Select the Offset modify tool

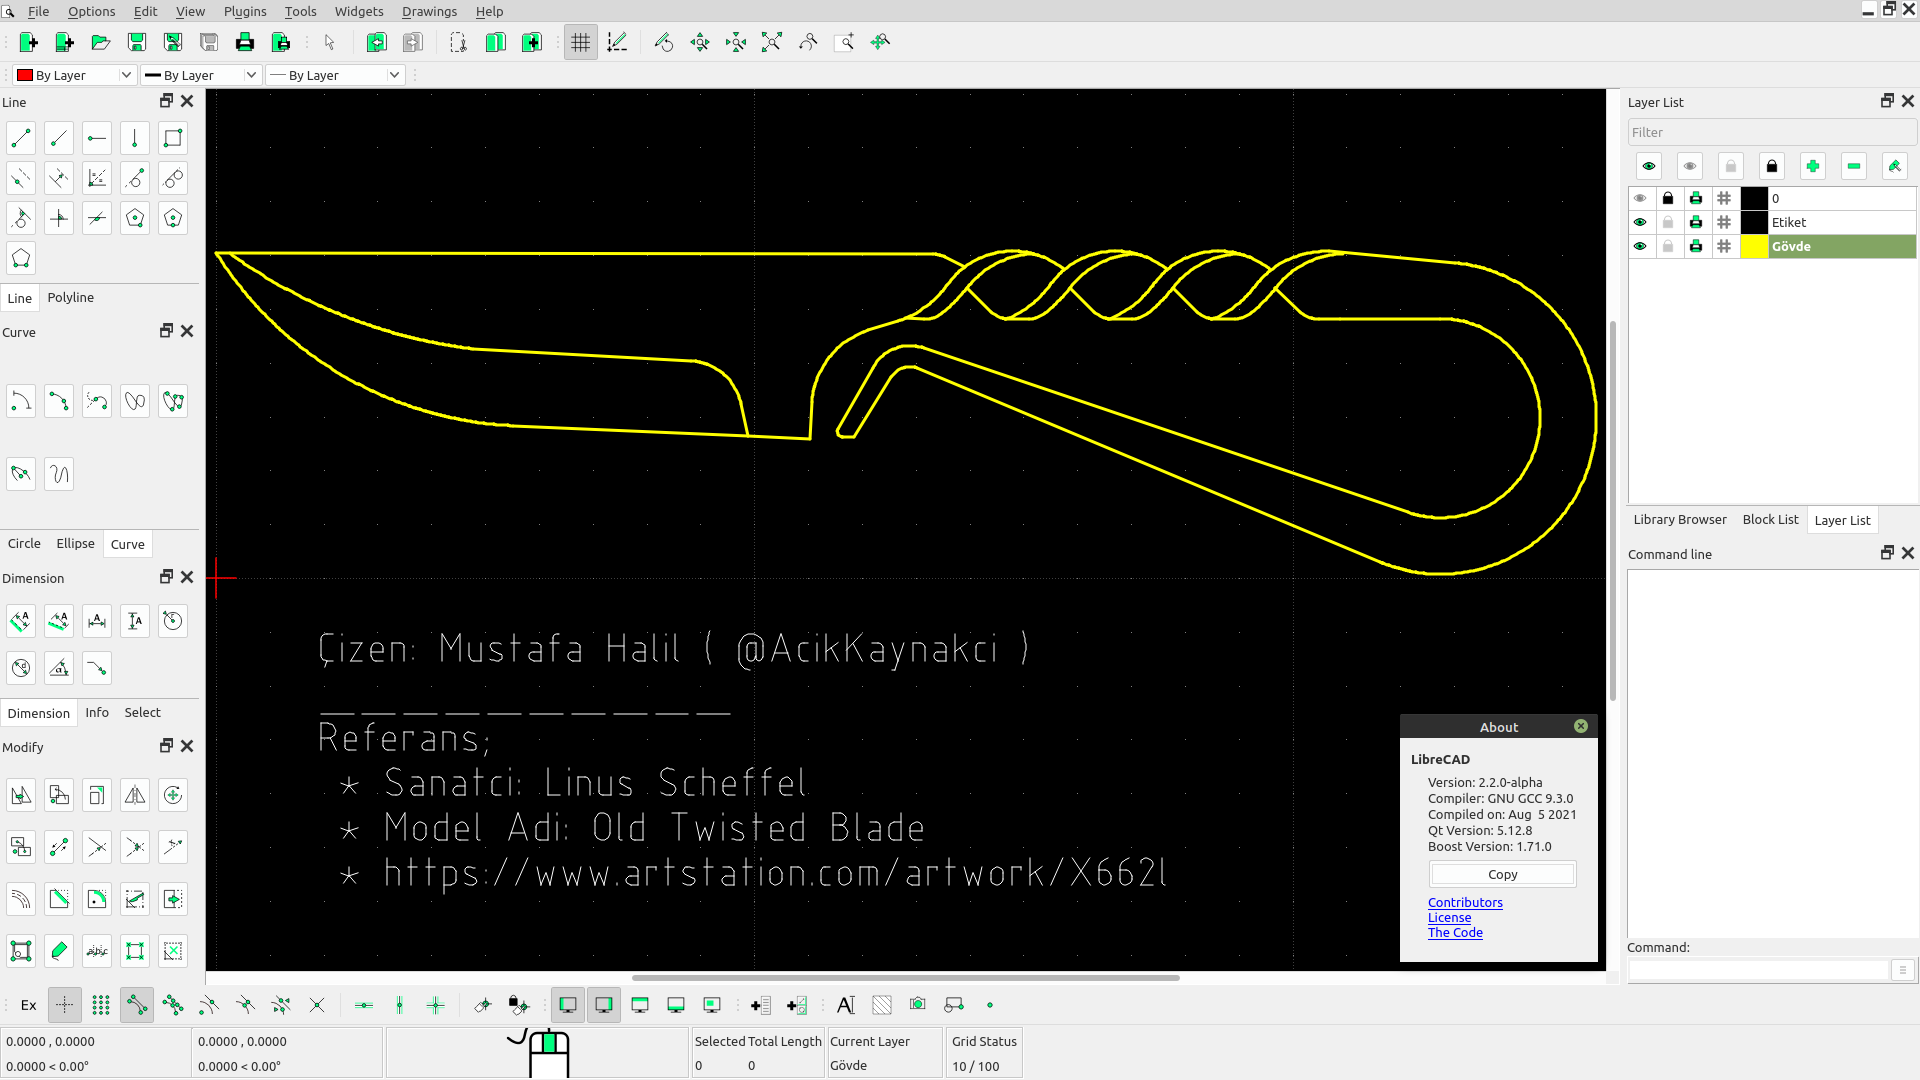point(21,899)
